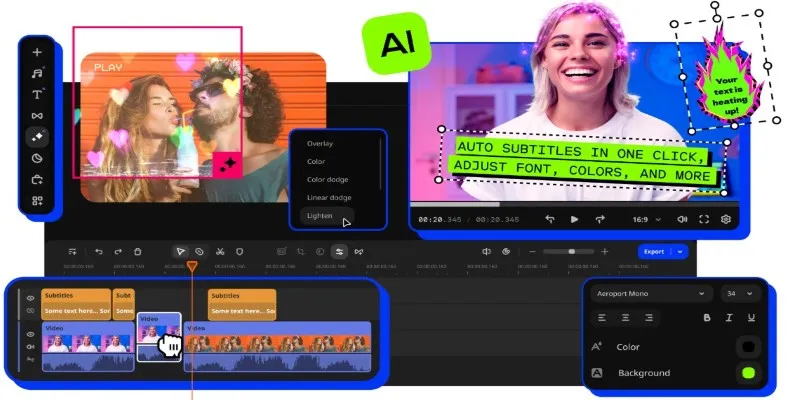Open the dimmed circular icon in the toolbar
This screenshot has width=800, height=400.
tap(320, 252)
